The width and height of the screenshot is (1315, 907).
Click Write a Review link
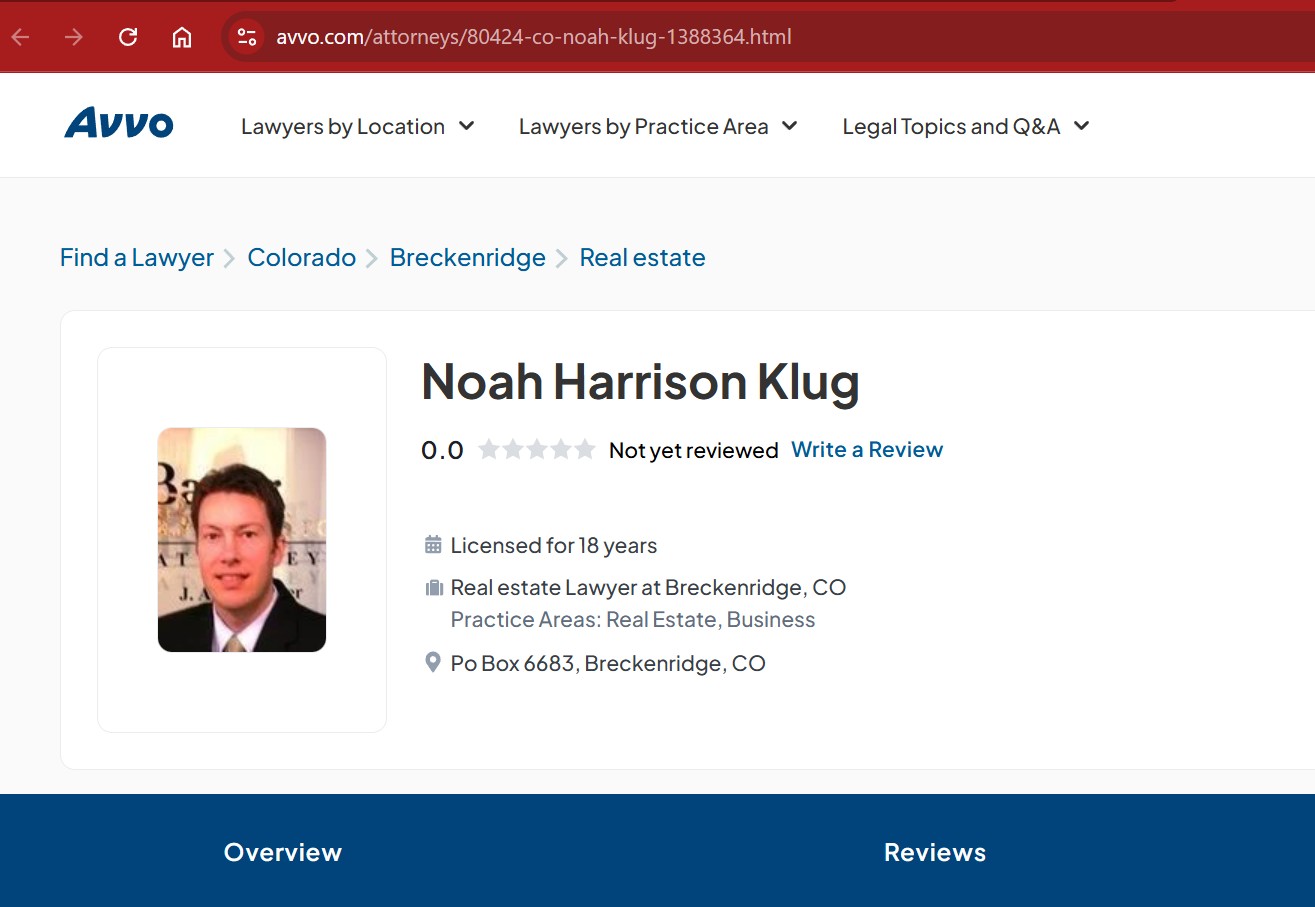click(x=867, y=450)
